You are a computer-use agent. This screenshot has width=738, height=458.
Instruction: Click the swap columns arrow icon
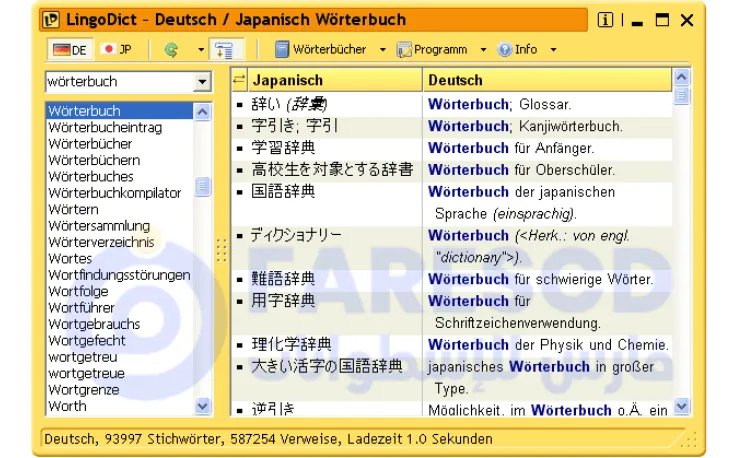[239, 80]
